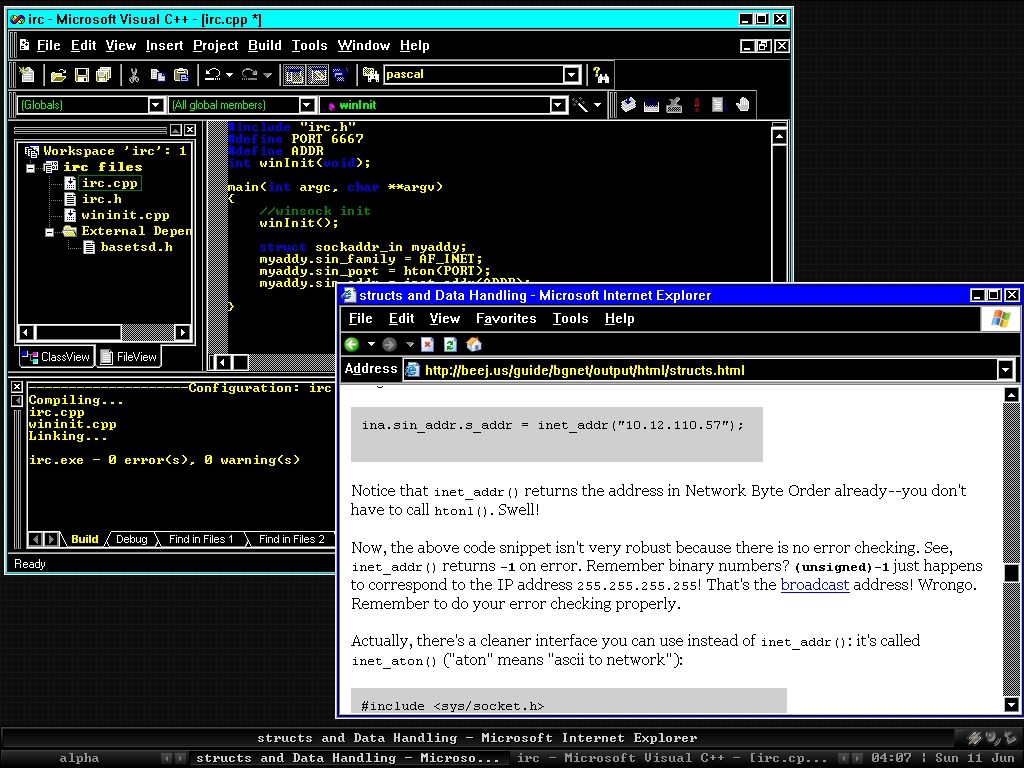Click the workspace tree scroll right arrow
This screenshot has width=1024, height=768.
click(x=183, y=332)
